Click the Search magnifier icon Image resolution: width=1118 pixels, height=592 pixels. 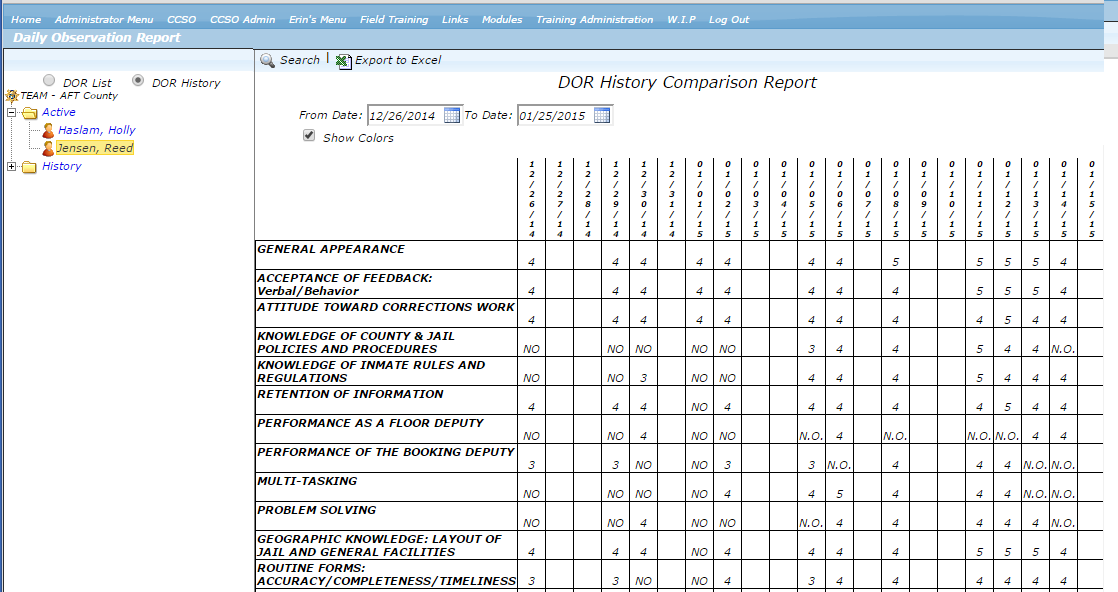pos(267,61)
